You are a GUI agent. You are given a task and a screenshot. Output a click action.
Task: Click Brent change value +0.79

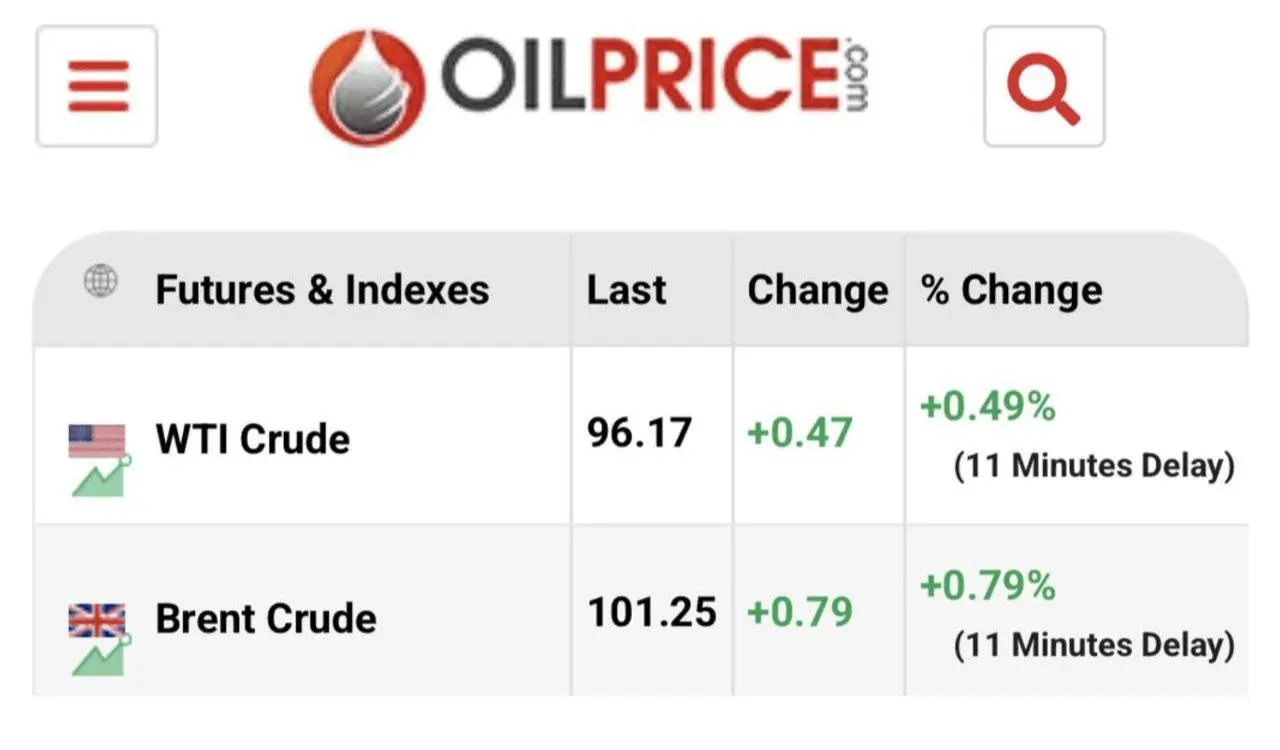(799, 612)
